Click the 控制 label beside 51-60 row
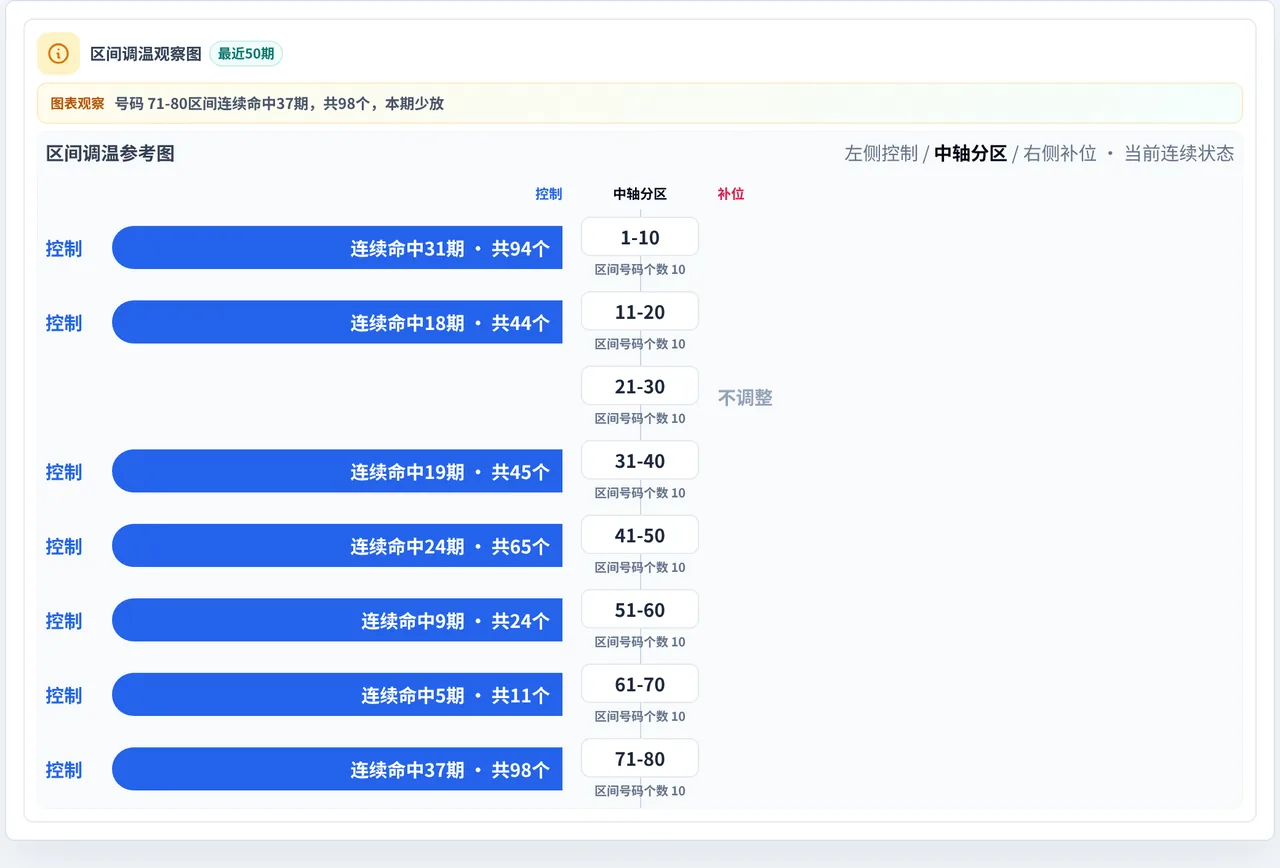 coord(64,621)
